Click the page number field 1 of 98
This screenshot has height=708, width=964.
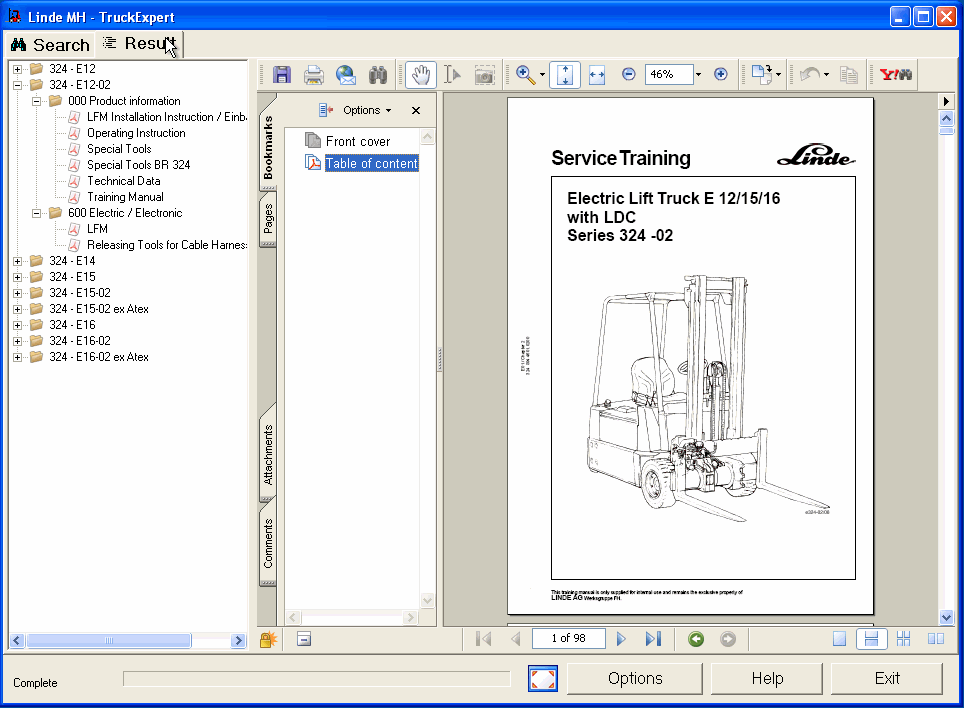click(569, 639)
